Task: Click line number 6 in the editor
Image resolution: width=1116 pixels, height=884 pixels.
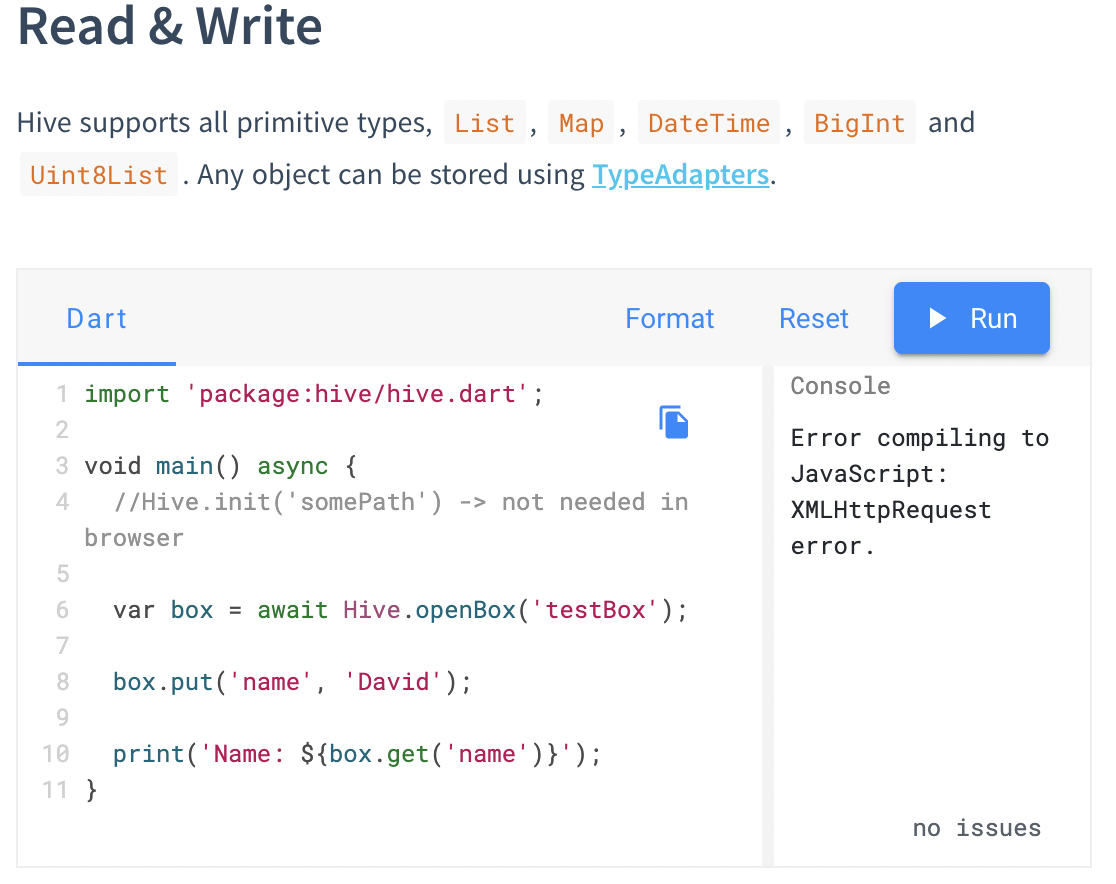Action: 61,610
